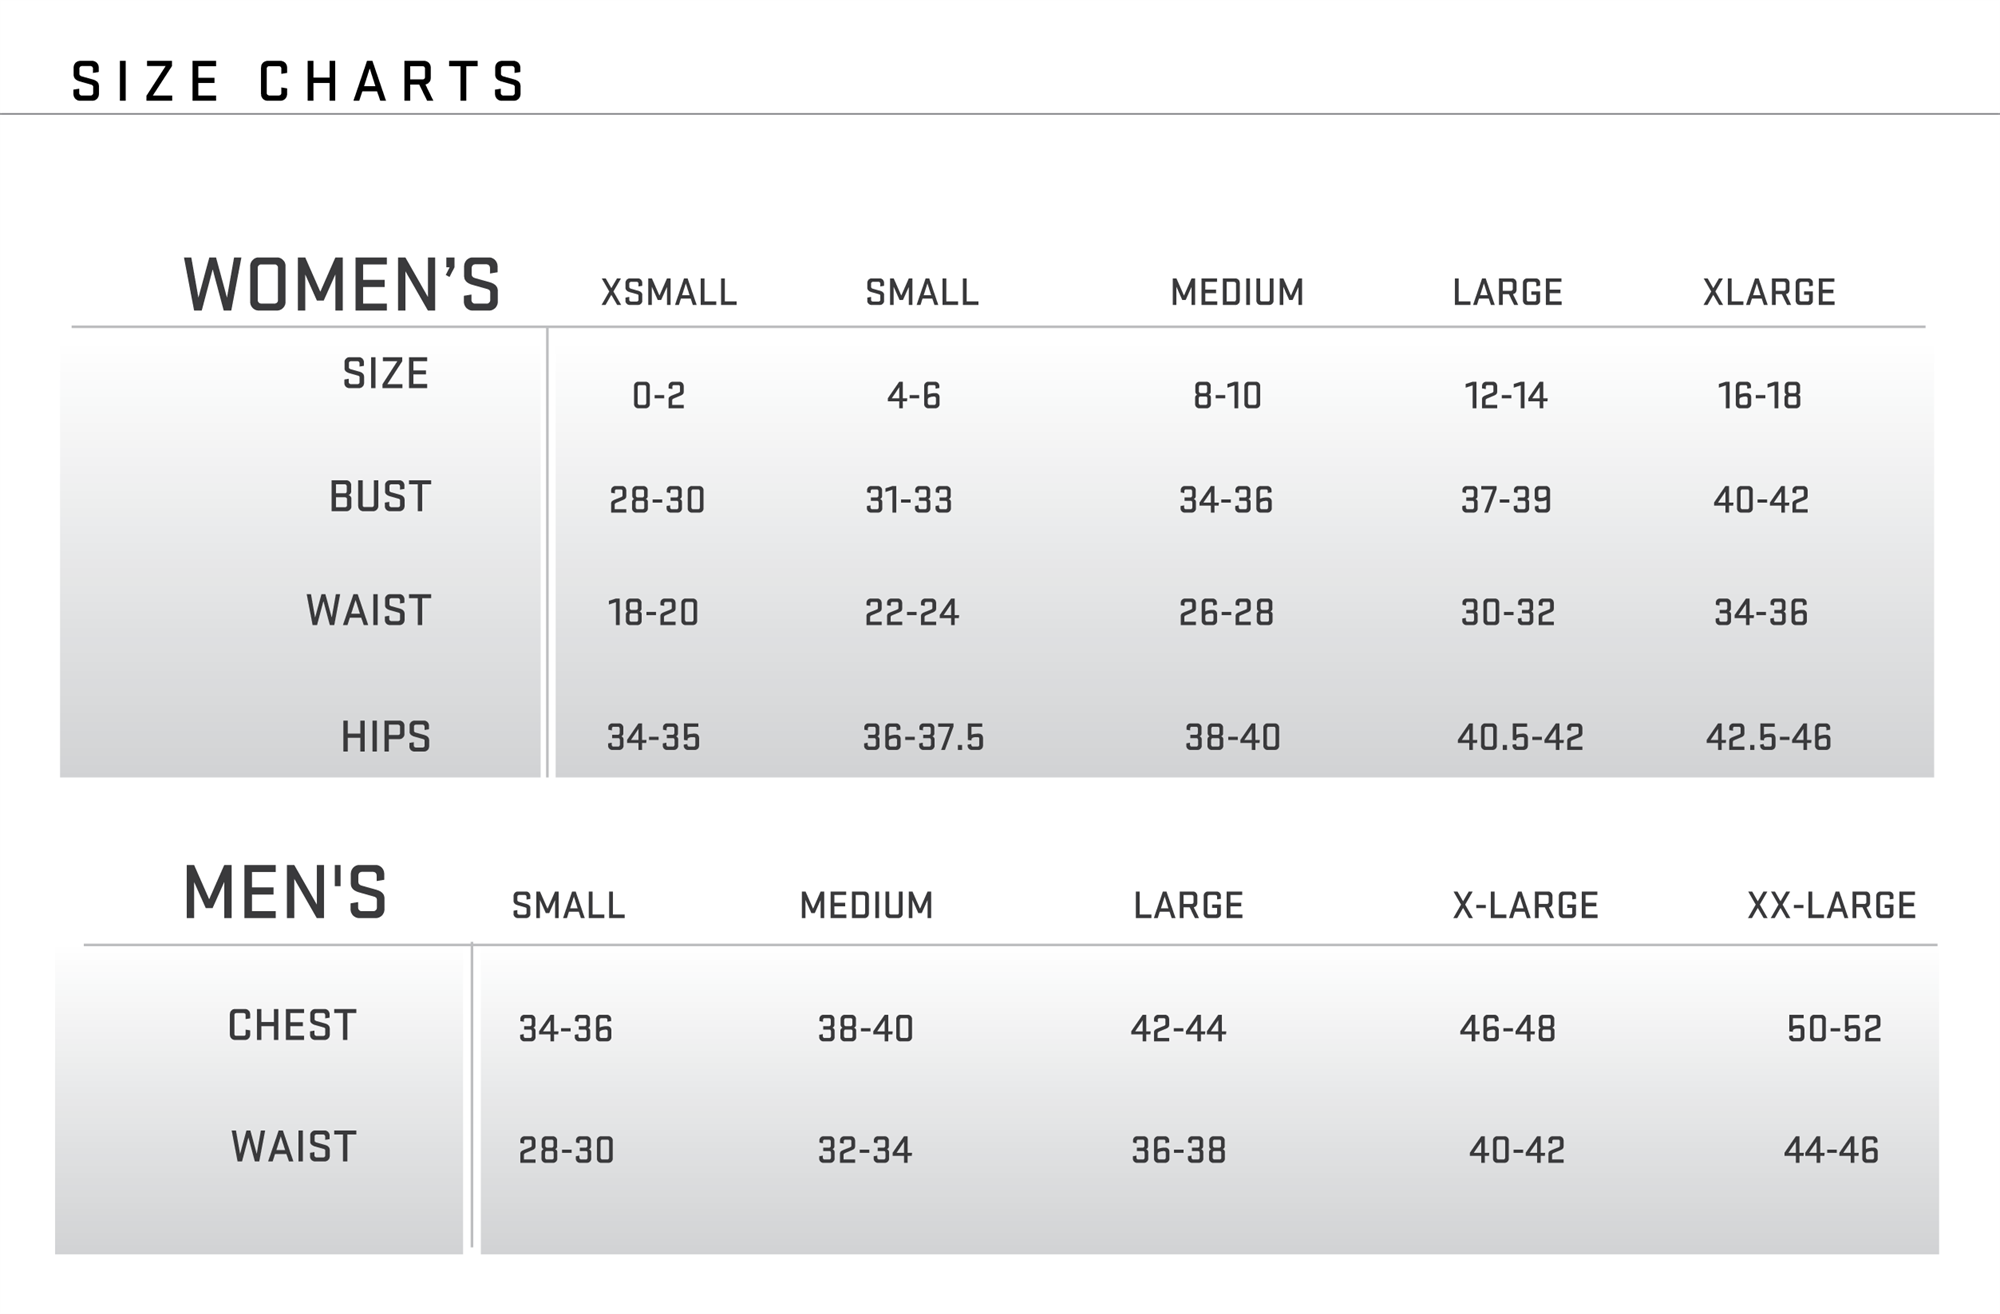Viewport: 2000px width, 1314px height.
Task: Click men's waist measurement 44-46
Action: [x=1831, y=1151]
